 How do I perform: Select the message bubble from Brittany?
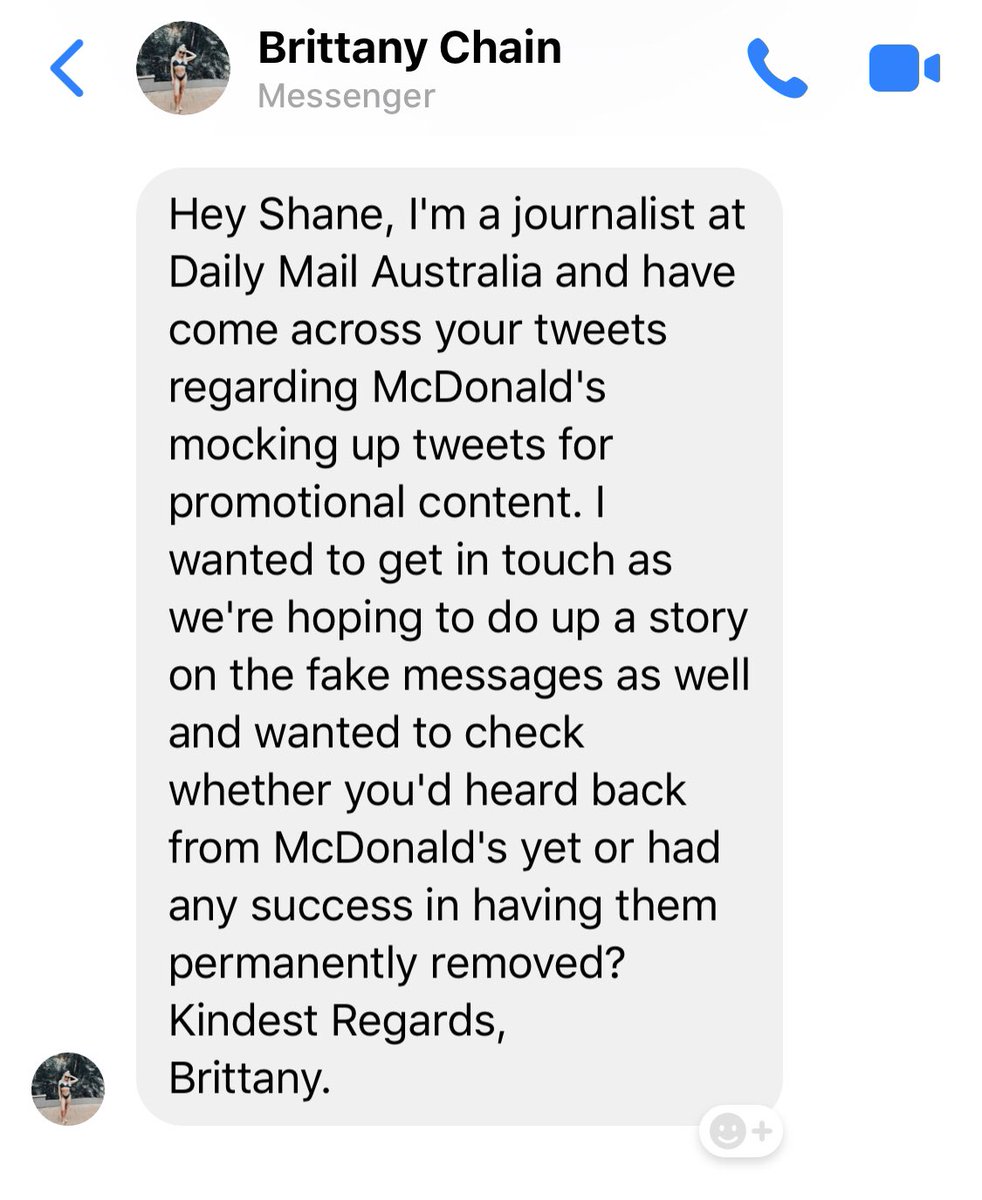(459, 646)
